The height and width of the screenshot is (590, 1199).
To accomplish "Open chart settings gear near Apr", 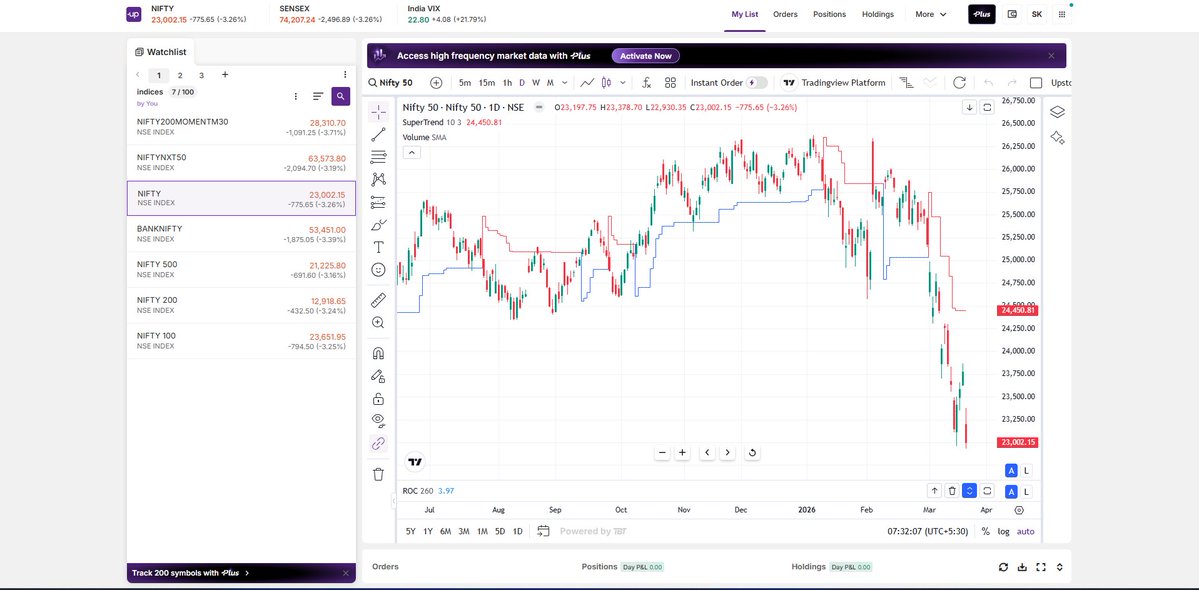I will click(x=1019, y=510).
